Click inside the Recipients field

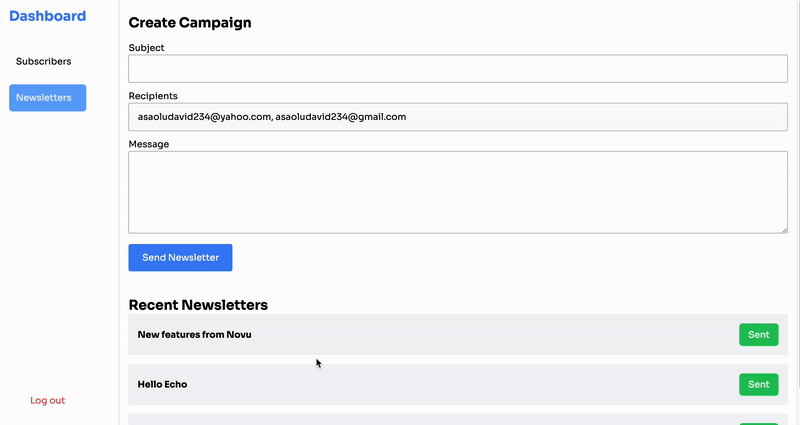tap(458, 117)
